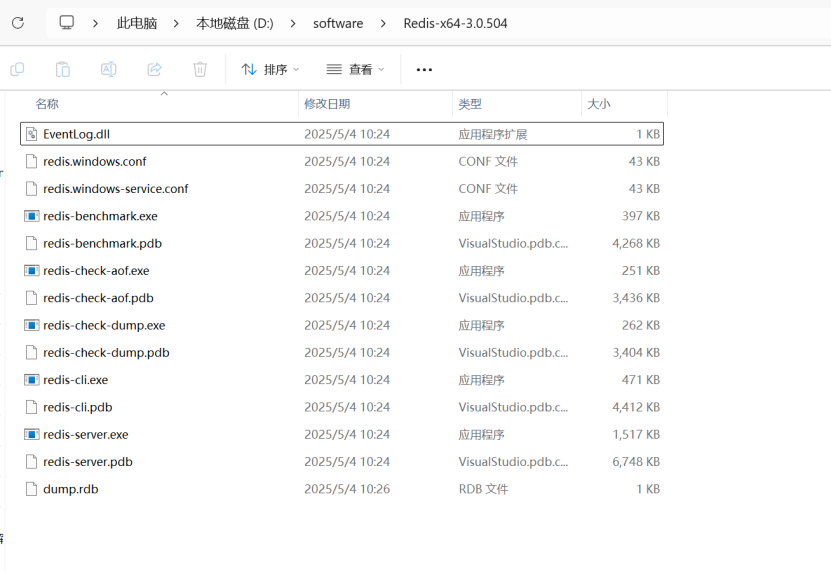This screenshot has width=831, height=573.
Task: Click the dump.rdb file icon
Action: pos(32,489)
